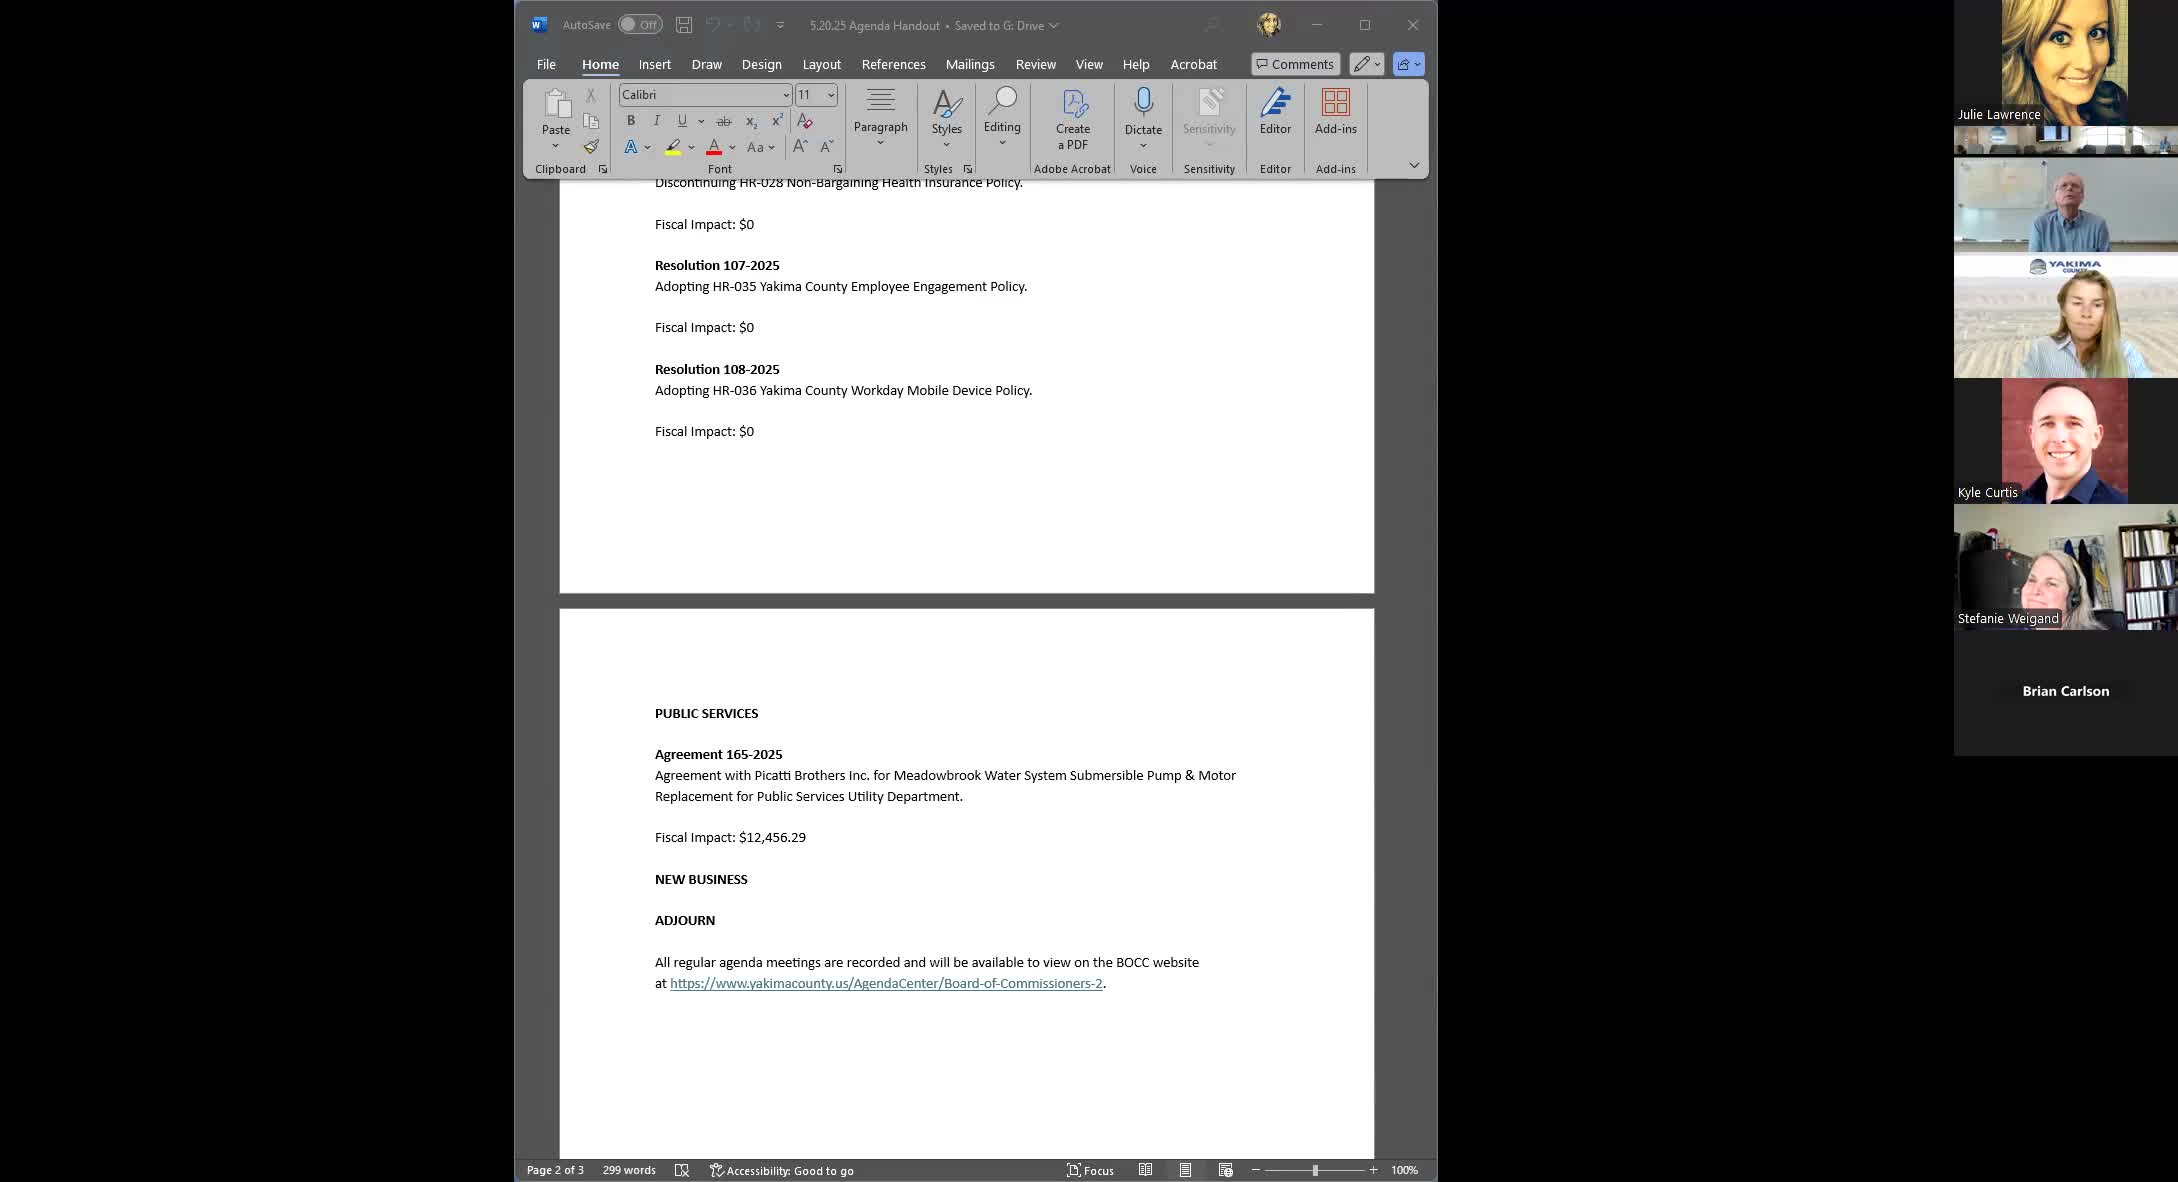
Task: Click the Clear Formatting icon
Action: click(x=805, y=121)
